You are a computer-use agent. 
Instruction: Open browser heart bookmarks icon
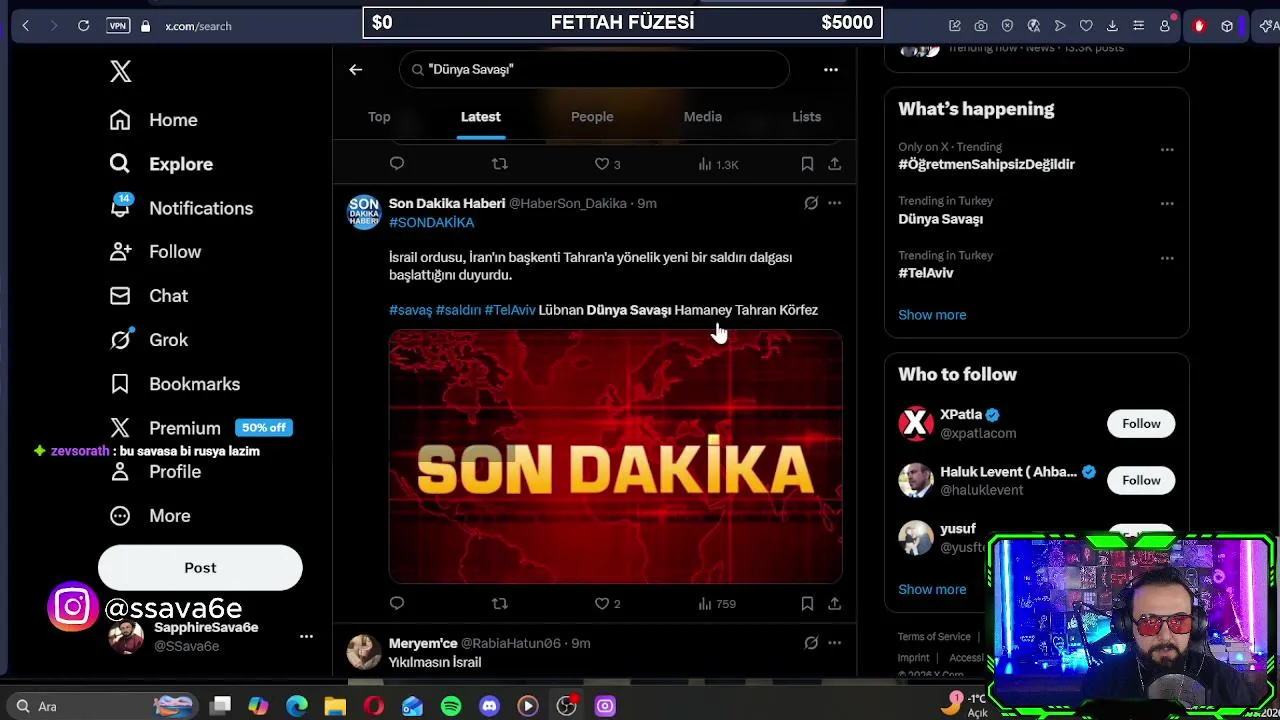pyautogui.click(x=1086, y=26)
